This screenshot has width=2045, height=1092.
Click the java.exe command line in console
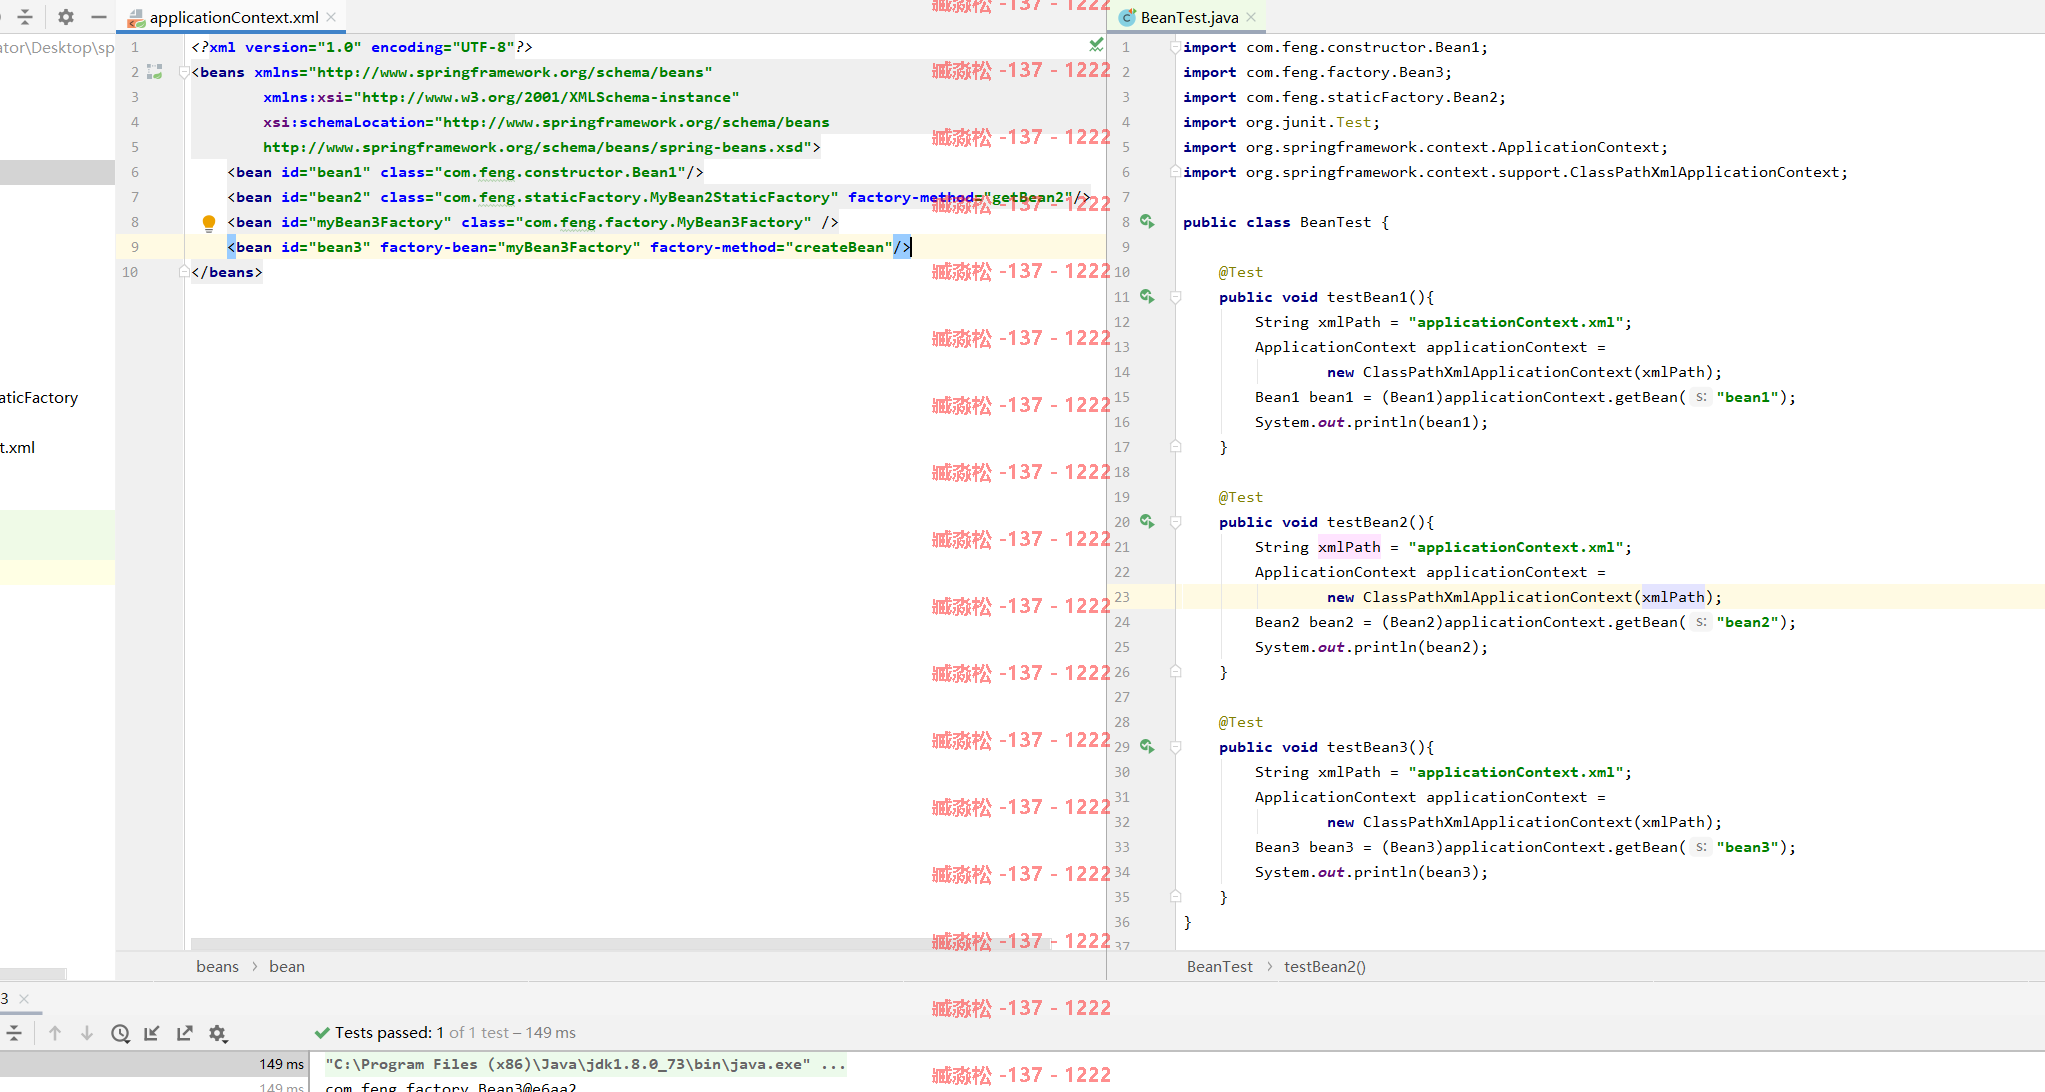click(x=585, y=1064)
